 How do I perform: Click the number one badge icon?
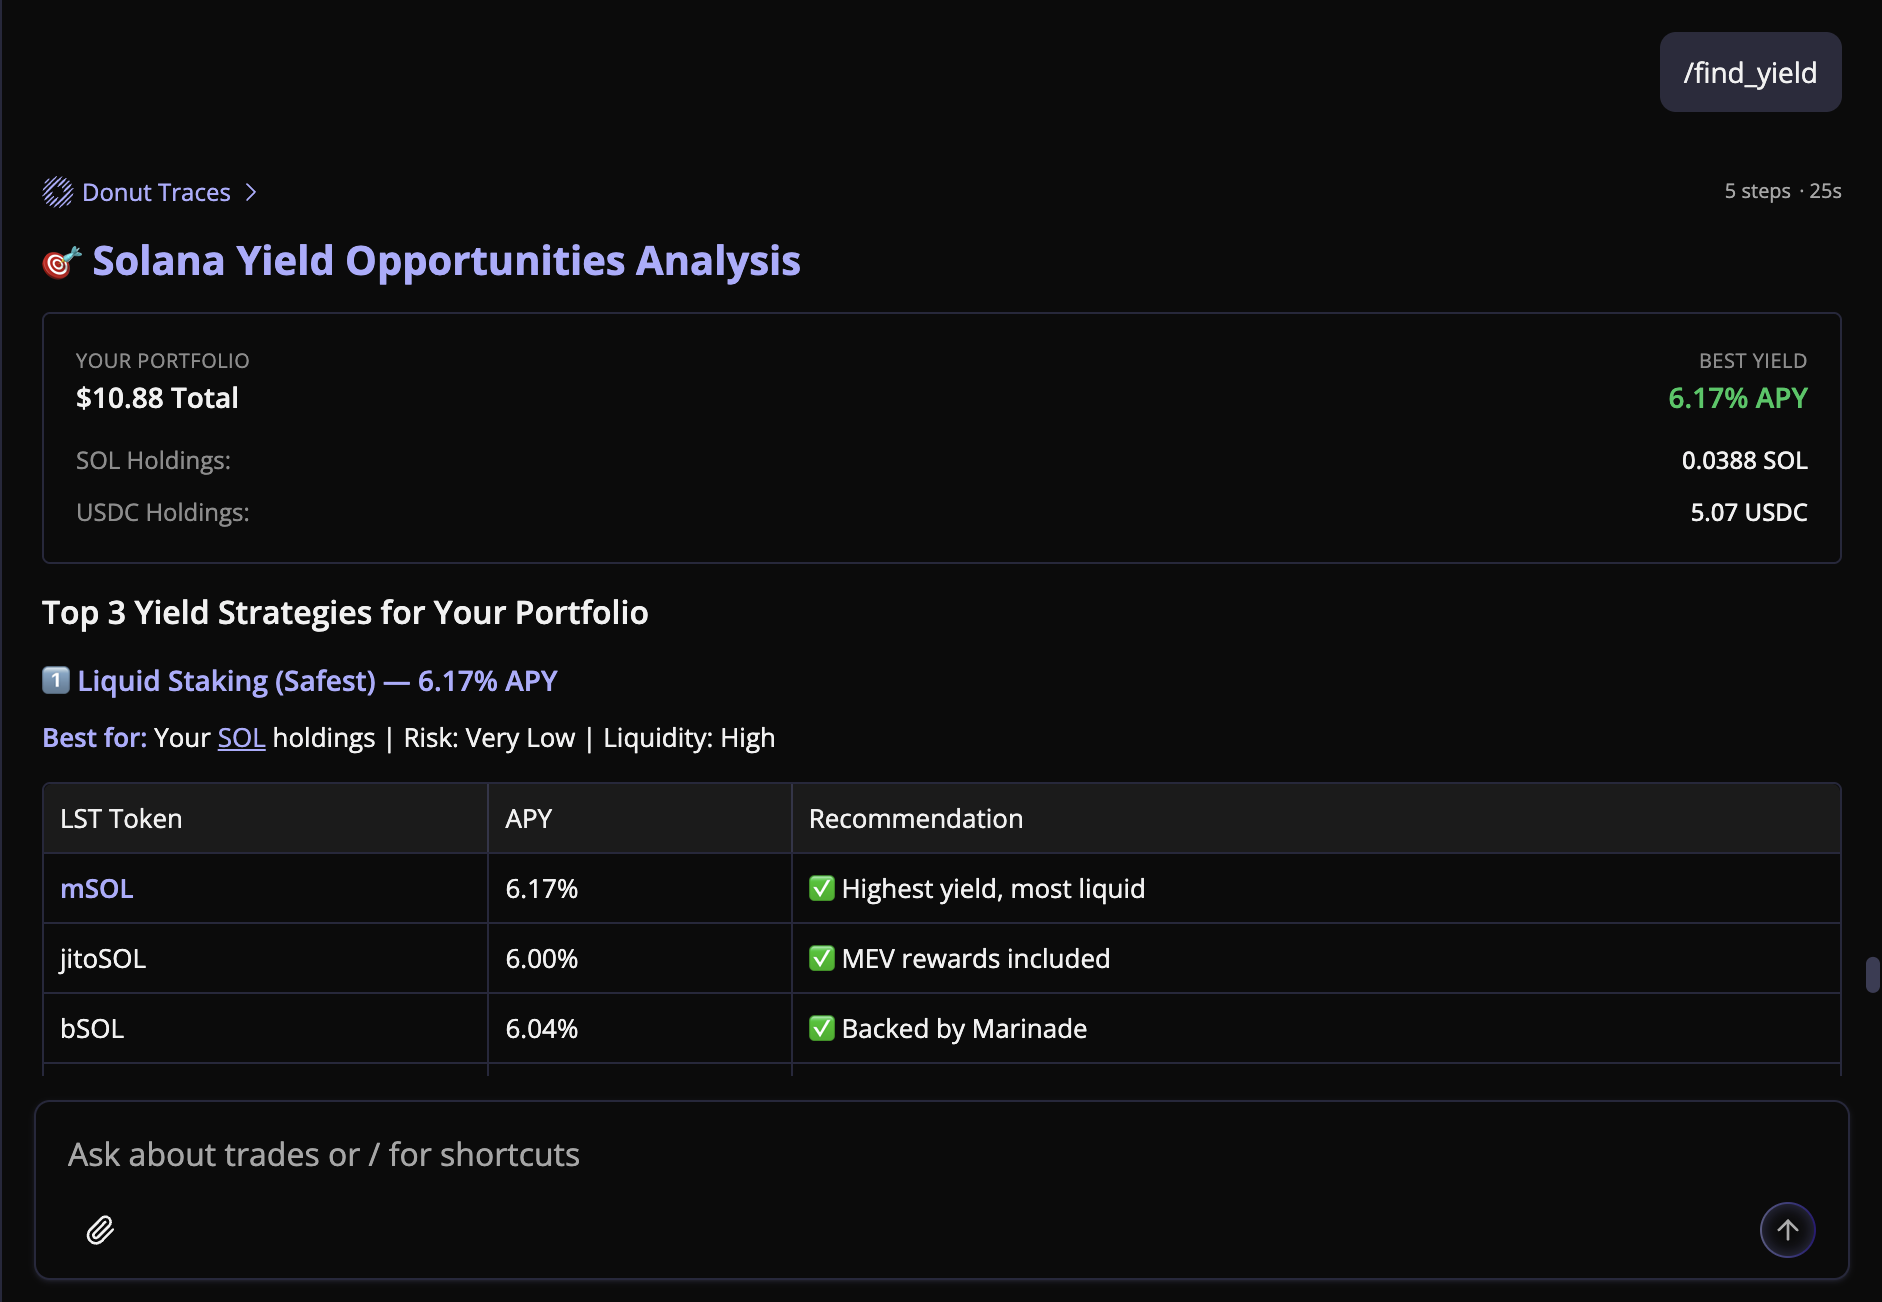(x=56, y=681)
